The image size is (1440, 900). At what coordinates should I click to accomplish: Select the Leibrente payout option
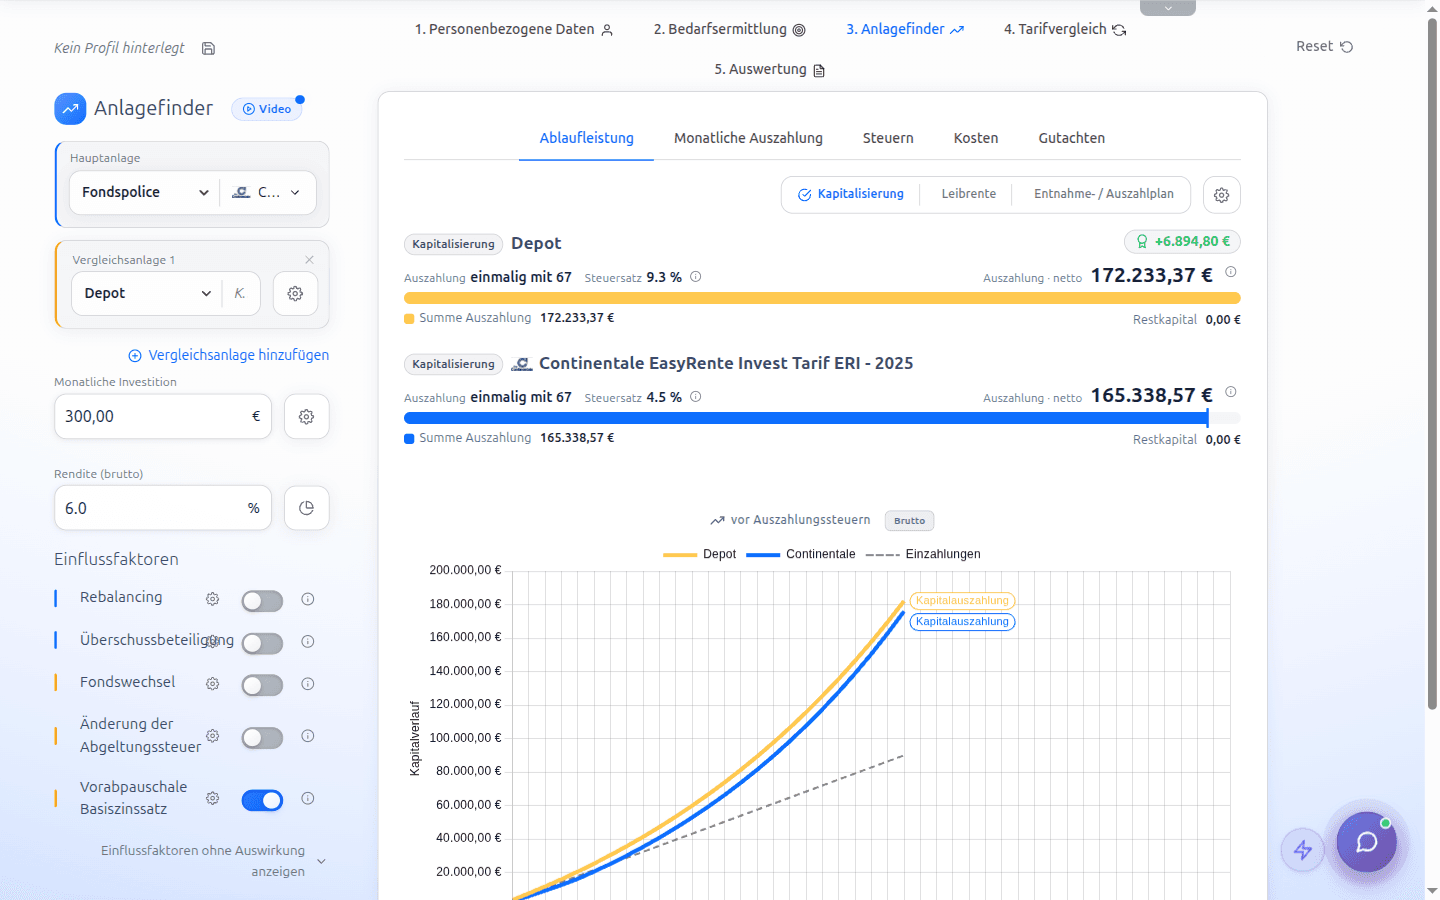(x=968, y=194)
